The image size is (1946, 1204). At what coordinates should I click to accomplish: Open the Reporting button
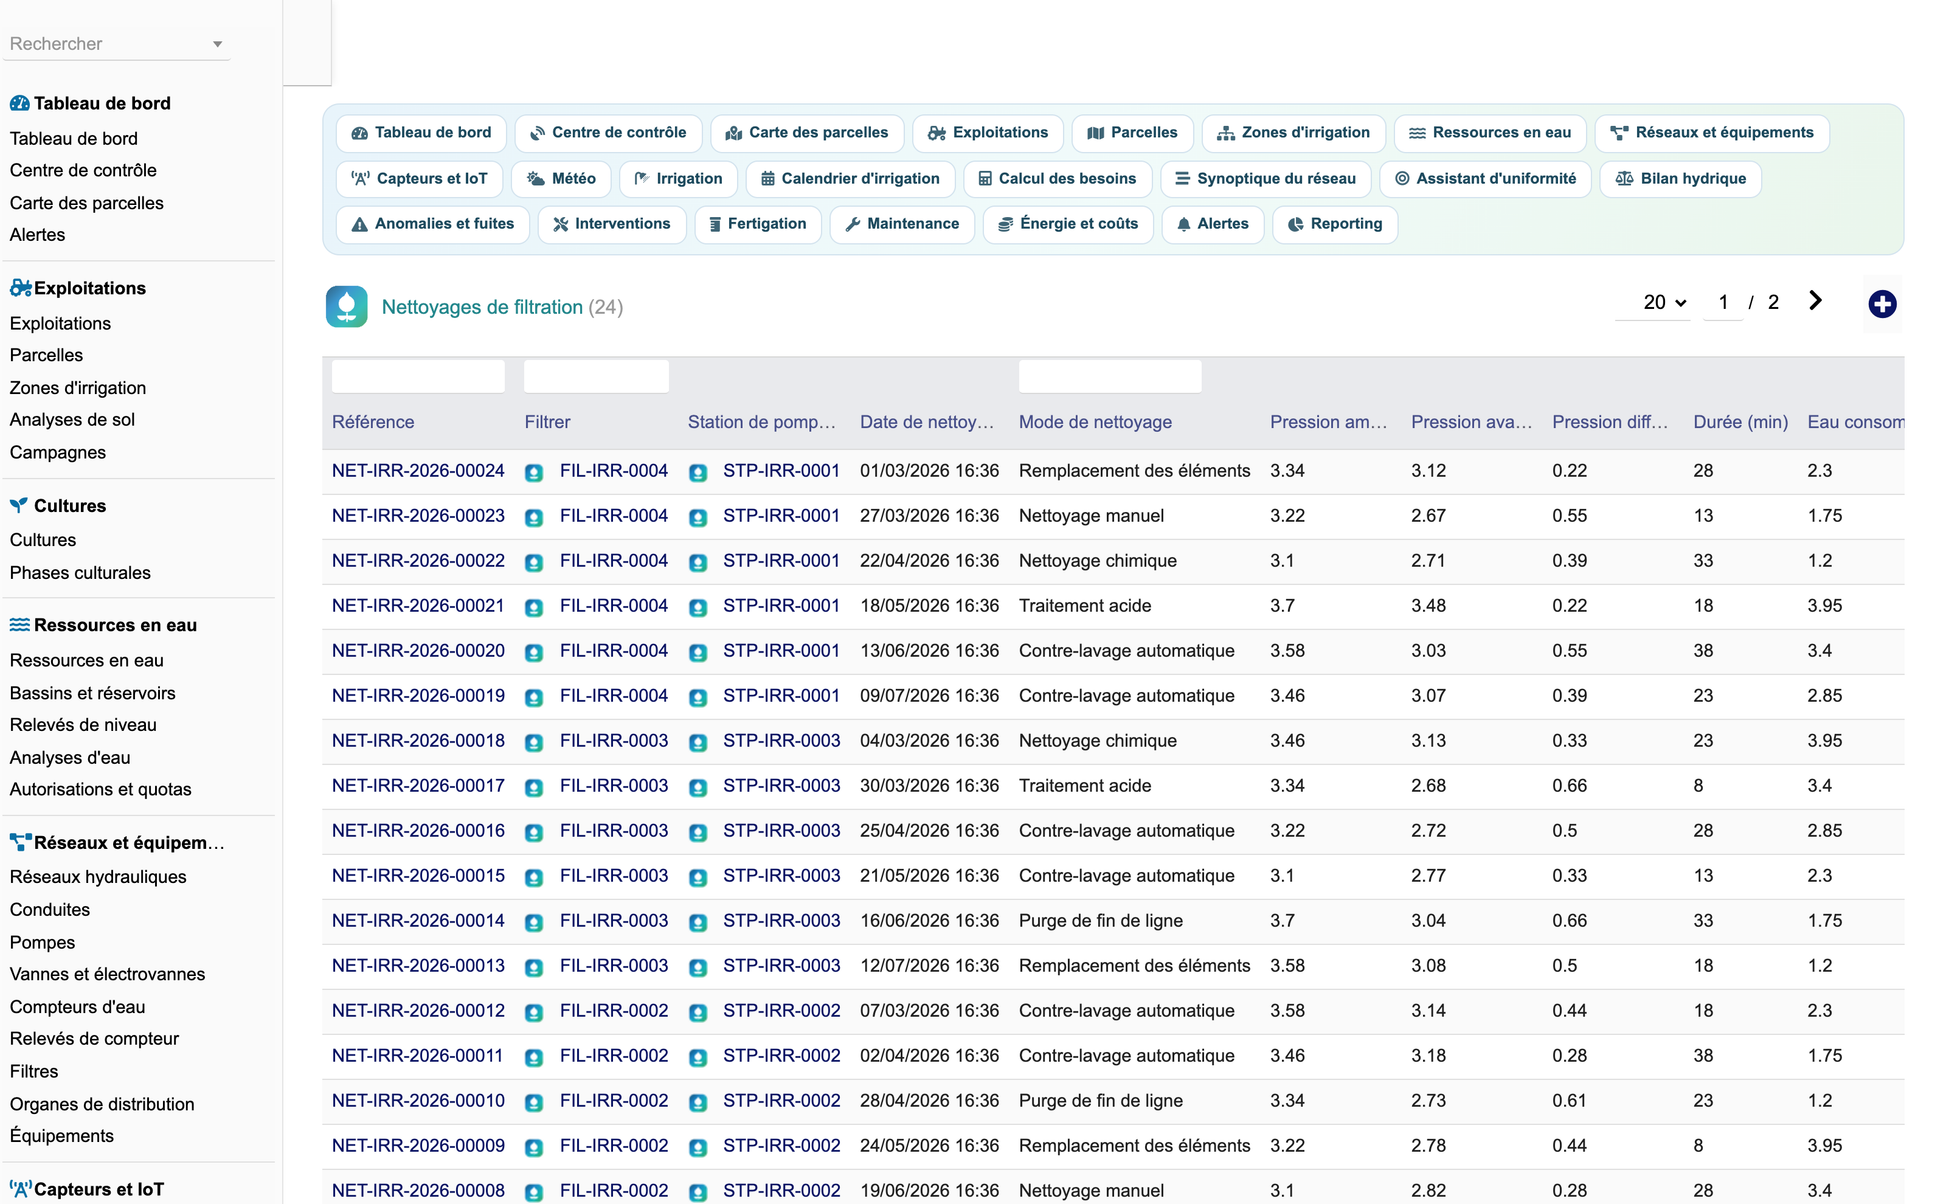coord(1334,224)
